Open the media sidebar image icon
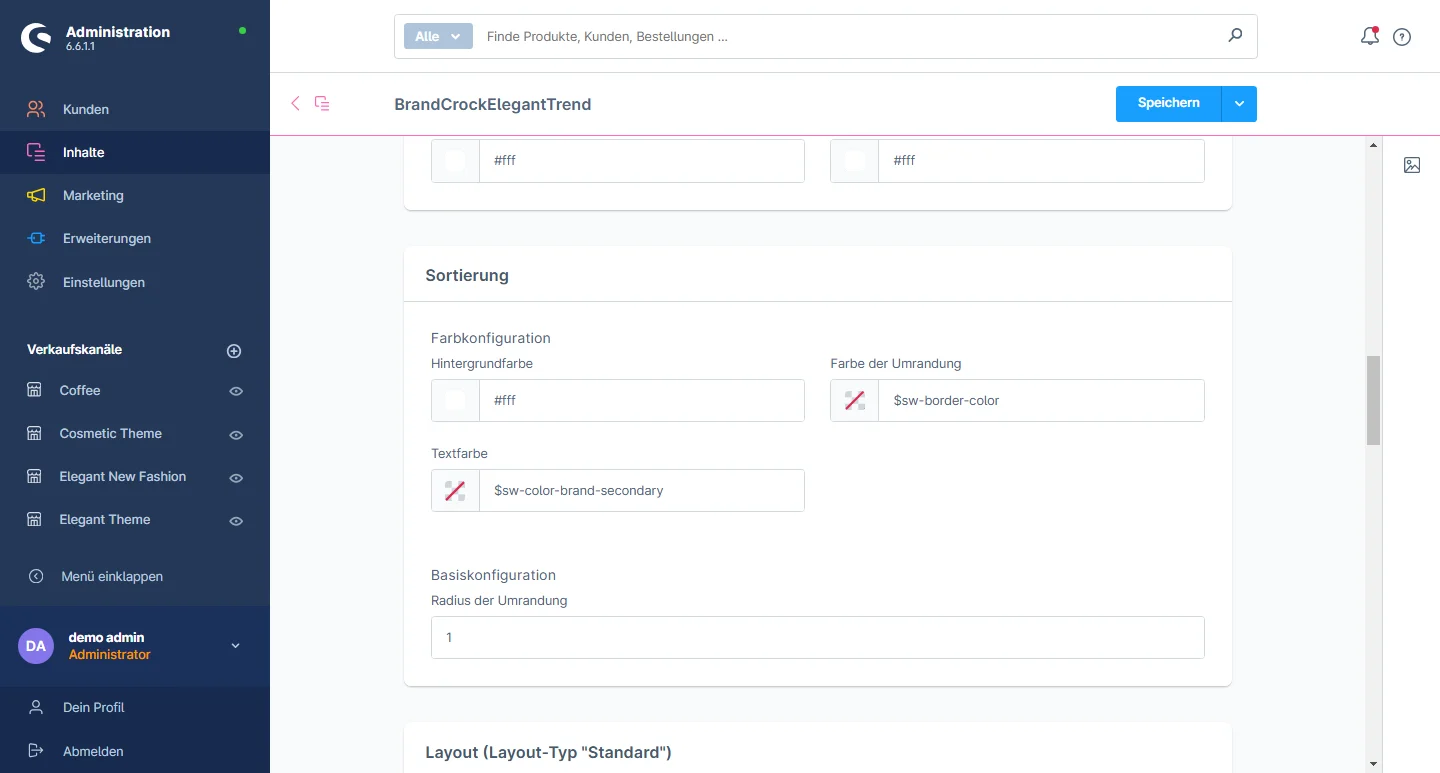Viewport: 1440px width, 773px height. point(1412,165)
